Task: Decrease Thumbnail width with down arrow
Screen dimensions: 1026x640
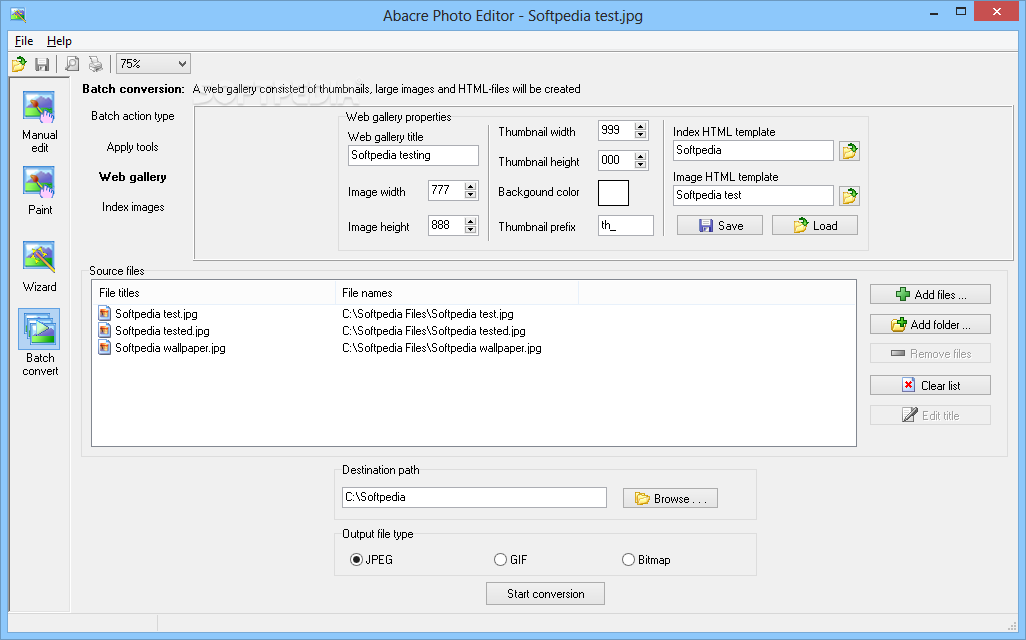Action: click(x=641, y=134)
